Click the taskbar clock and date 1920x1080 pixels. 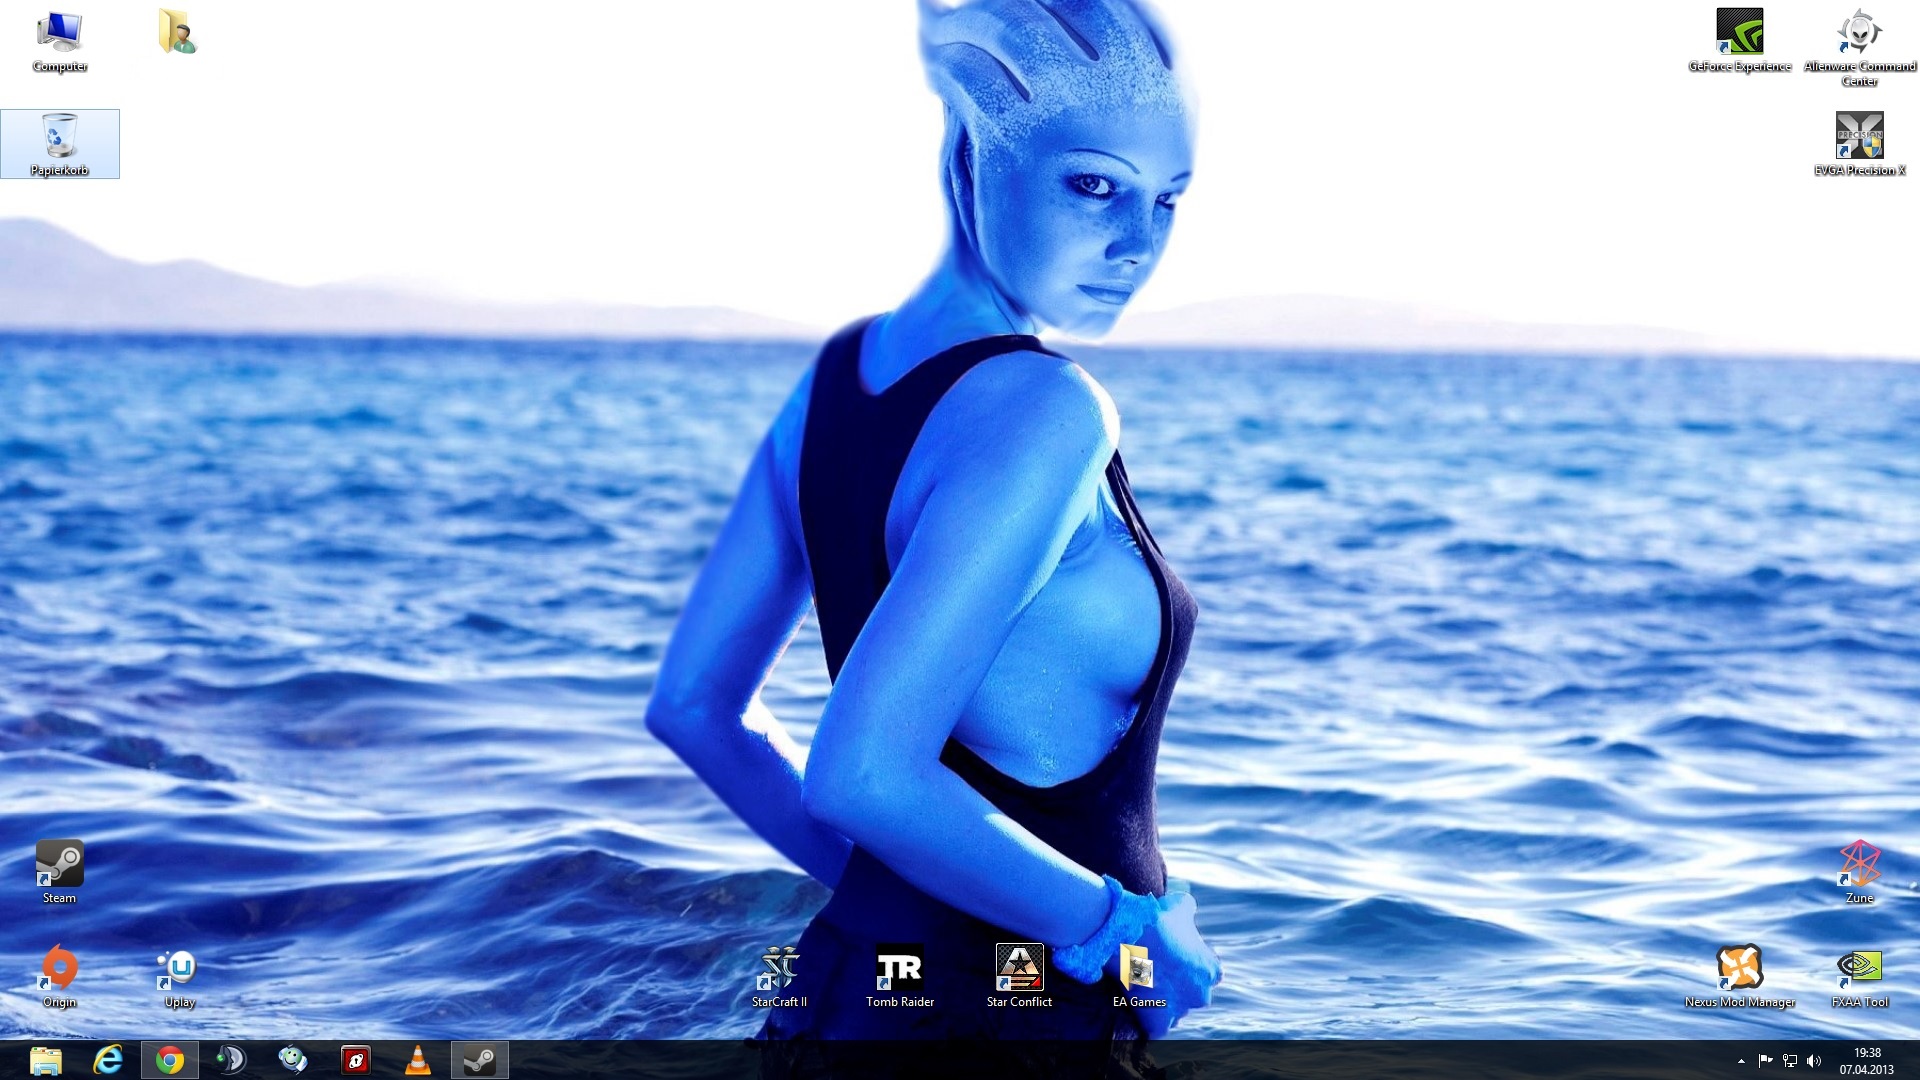[1867, 1061]
